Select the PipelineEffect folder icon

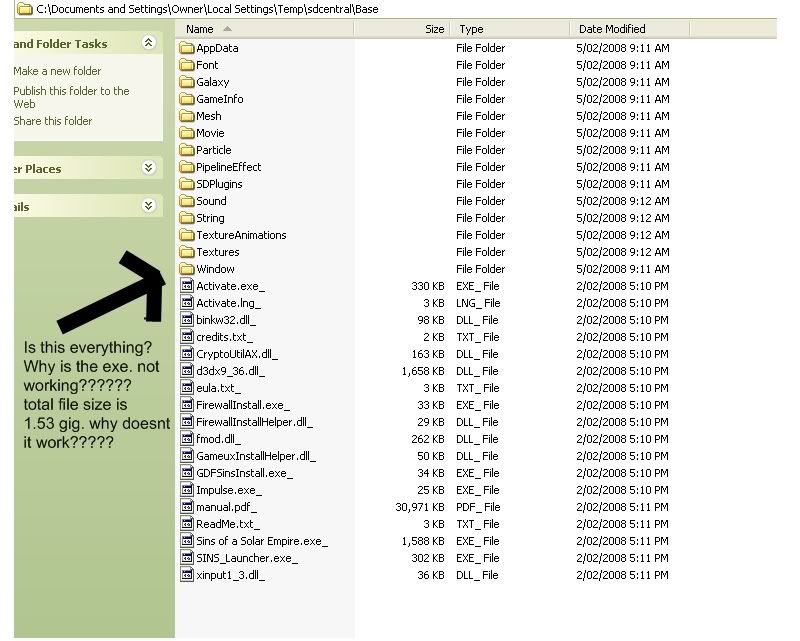coord(187,167)
